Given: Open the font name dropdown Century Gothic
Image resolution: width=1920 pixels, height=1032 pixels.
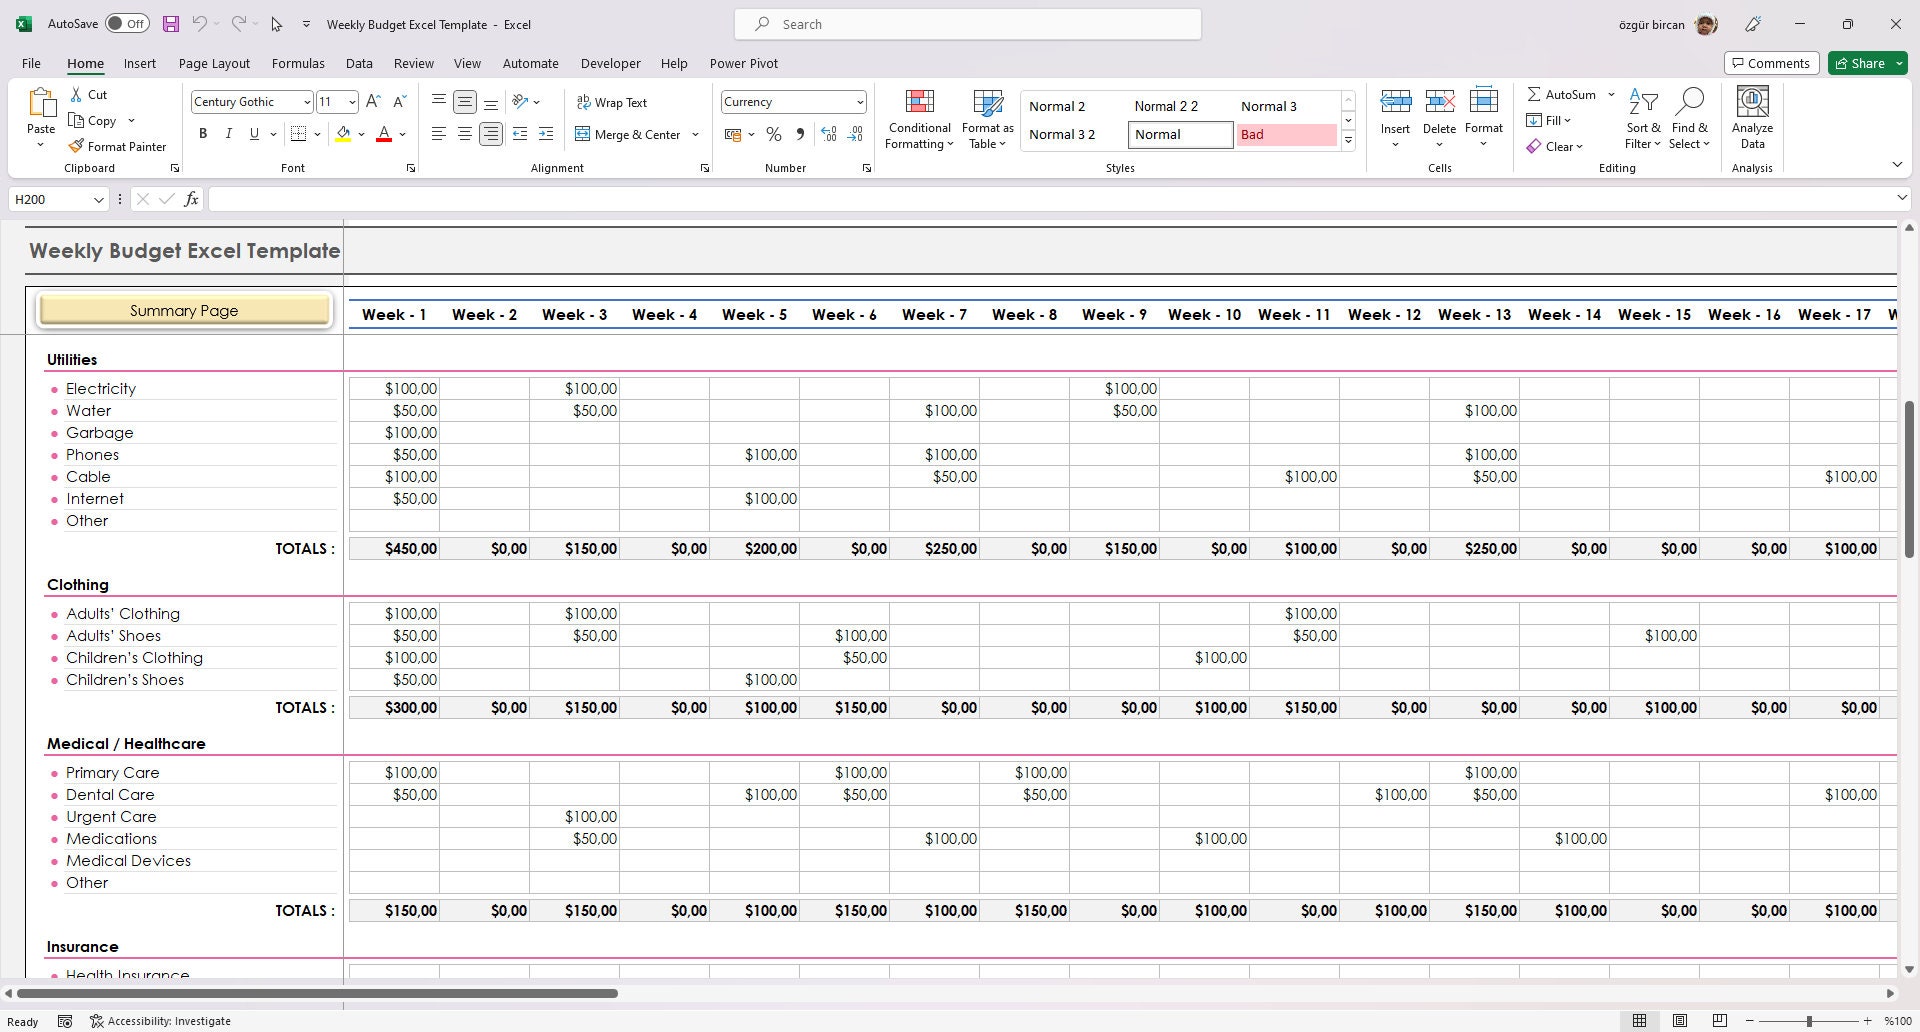Looking at the screenshot, I should click(306, 102).
